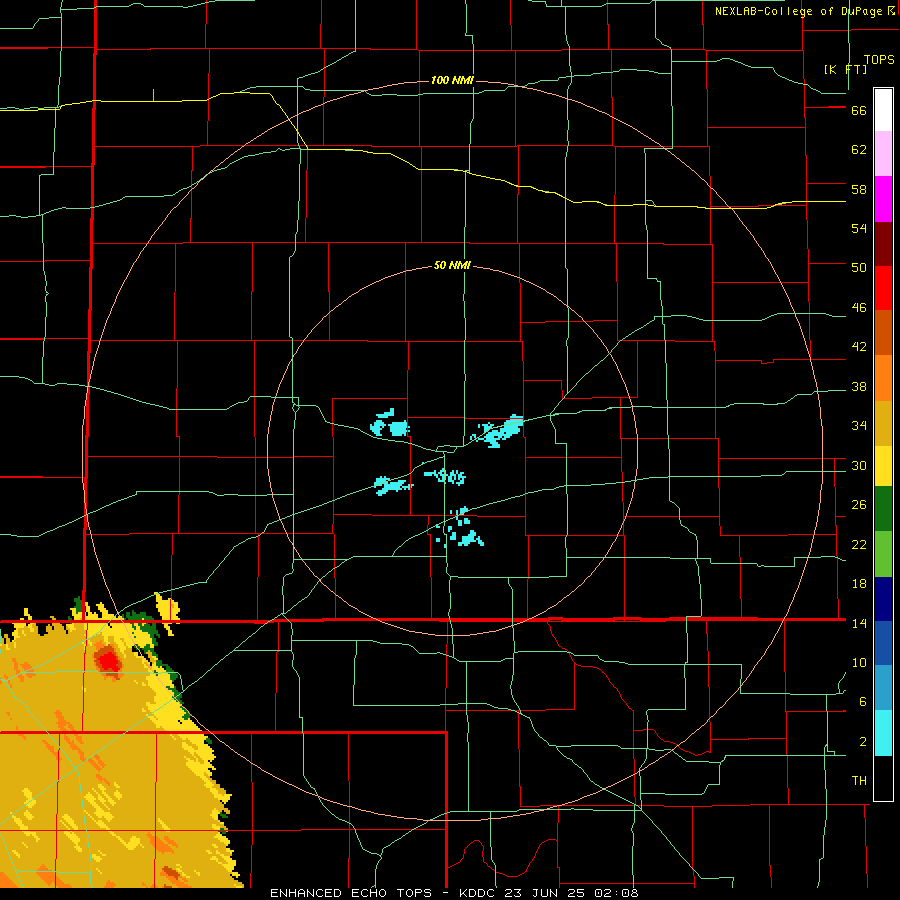Image resolution: width=900 pixels, height=900 pixels.
Task: Select the light pink legend swatch
Action: coord(883,154)
